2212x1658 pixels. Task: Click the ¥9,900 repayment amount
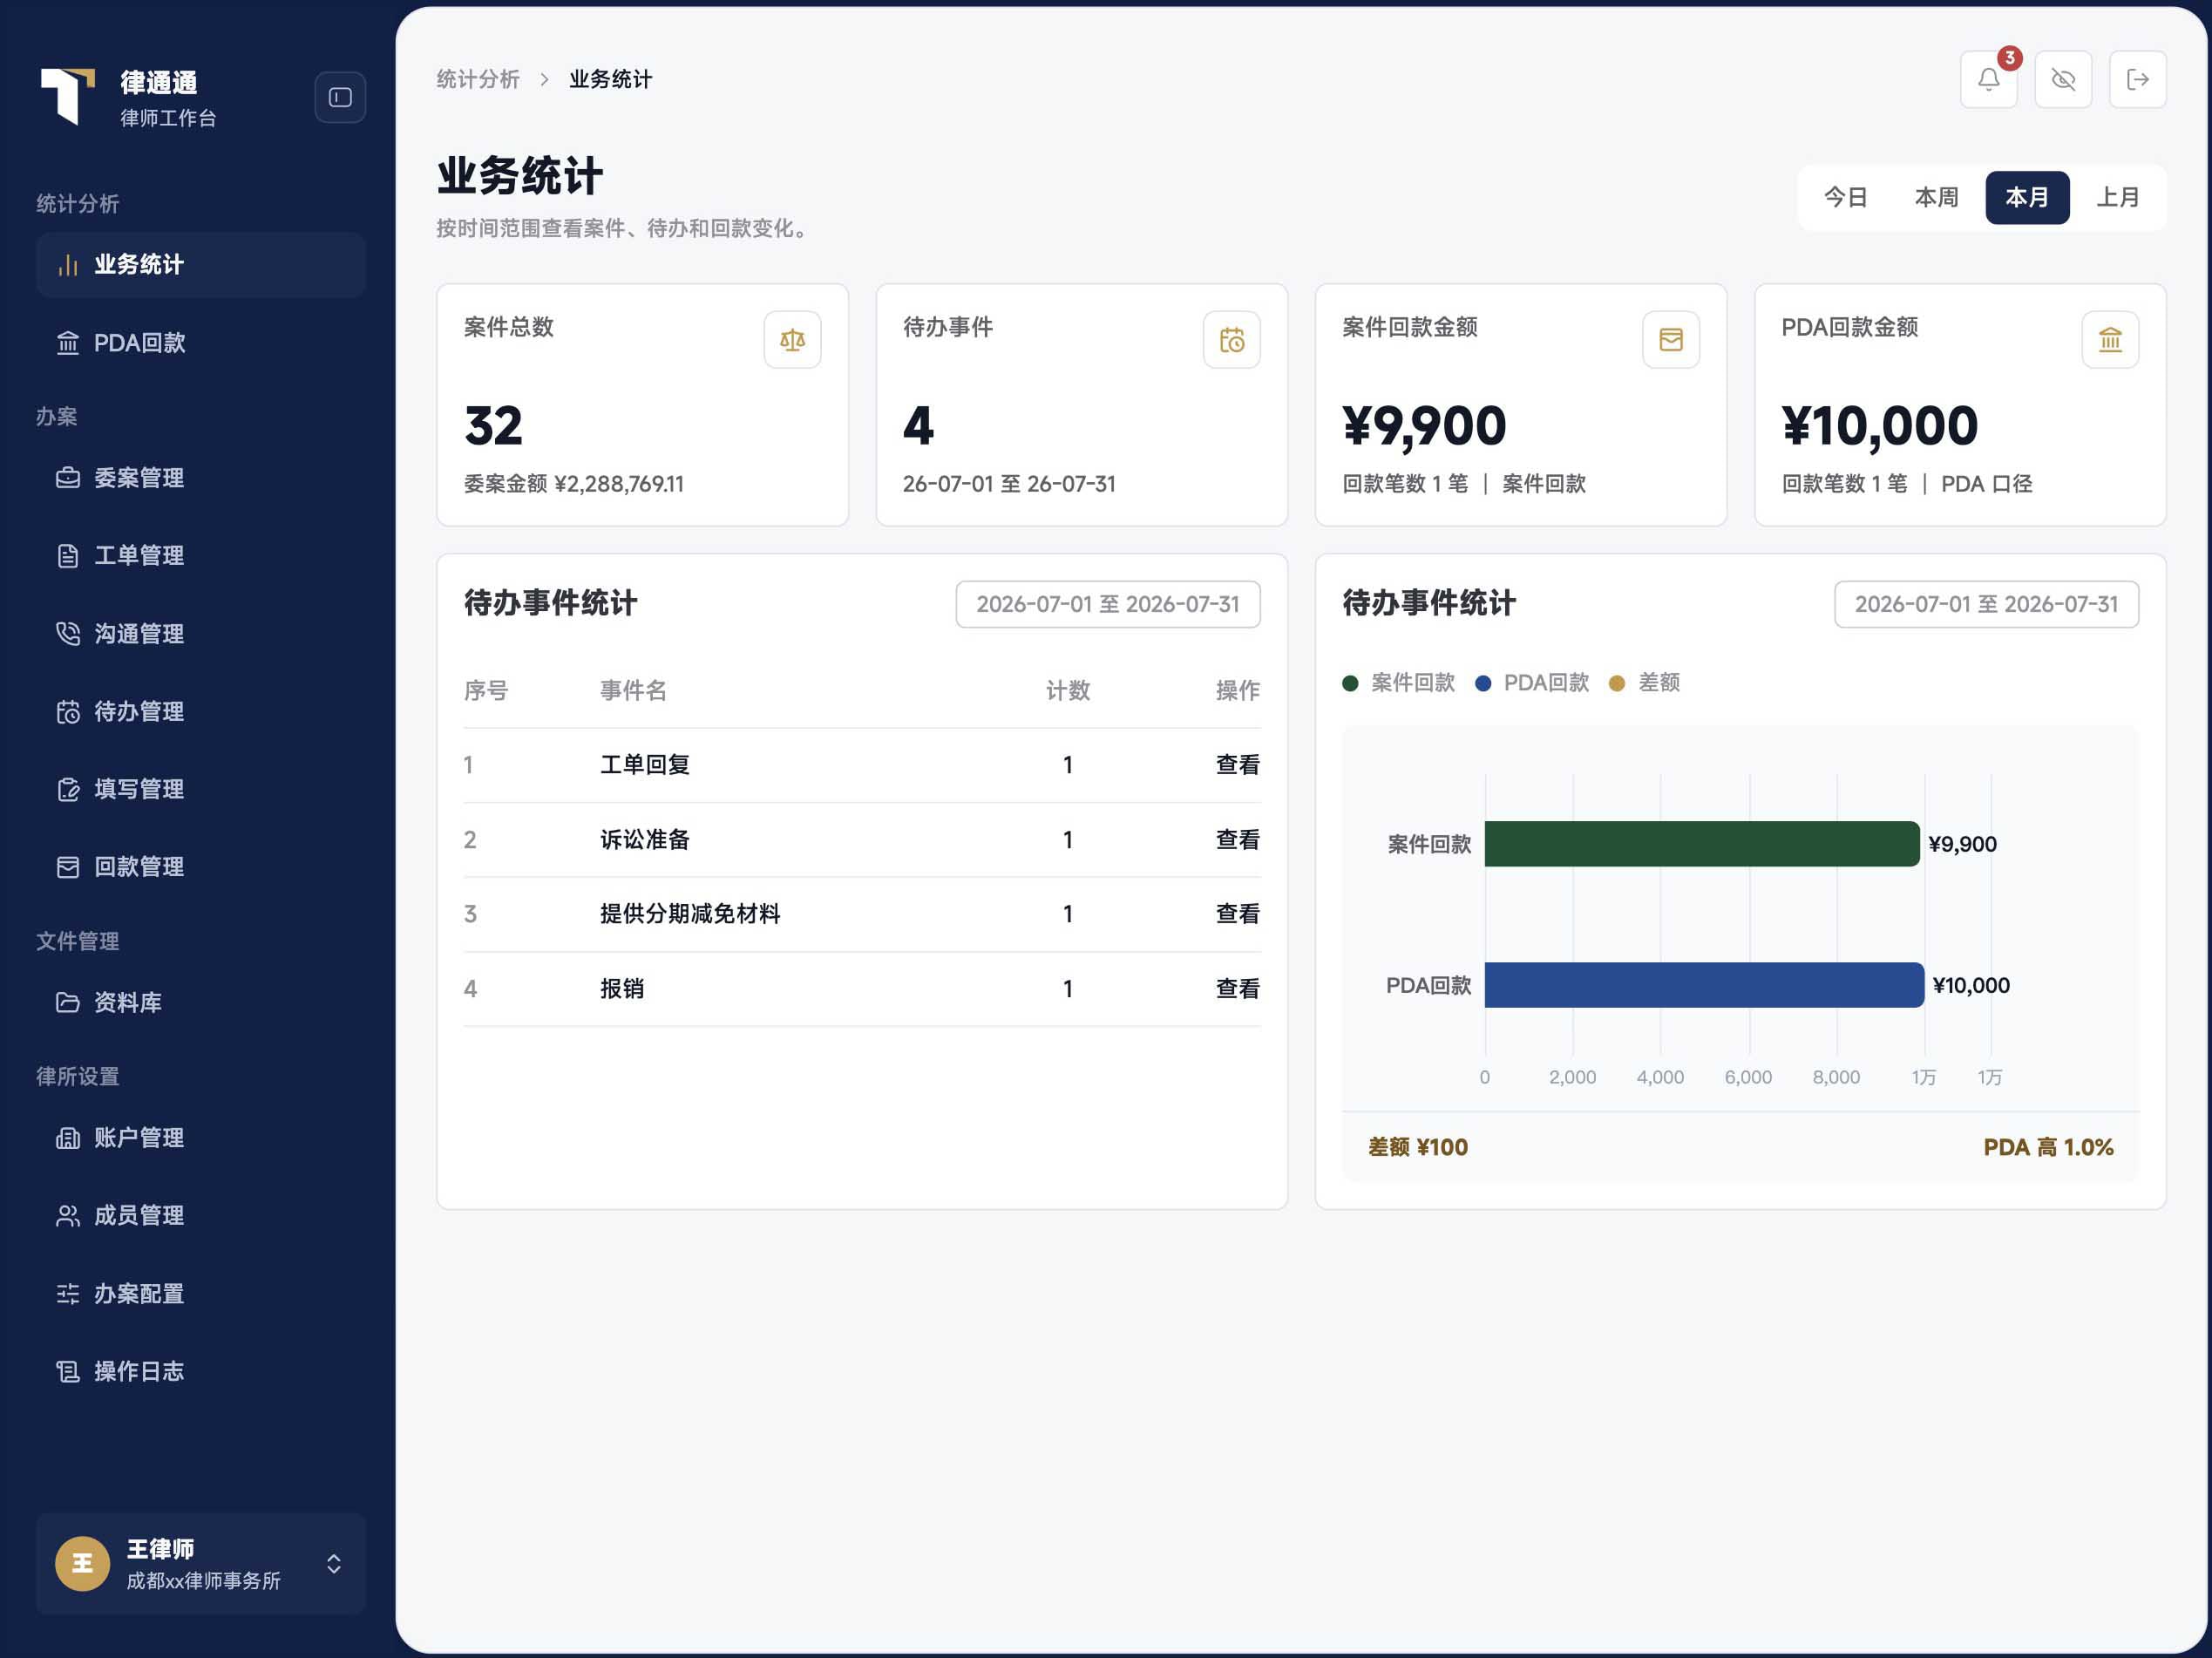tap(1424, 426)
